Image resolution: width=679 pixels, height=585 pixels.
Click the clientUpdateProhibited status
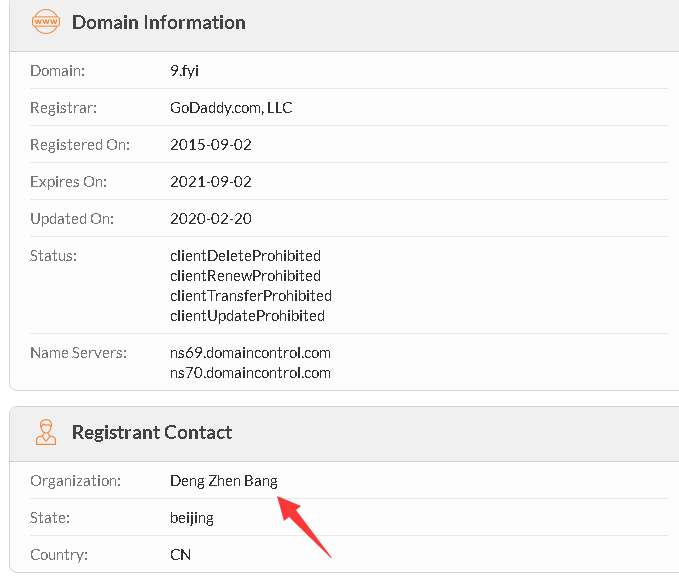pyautogui.click(x=247, y=316)
